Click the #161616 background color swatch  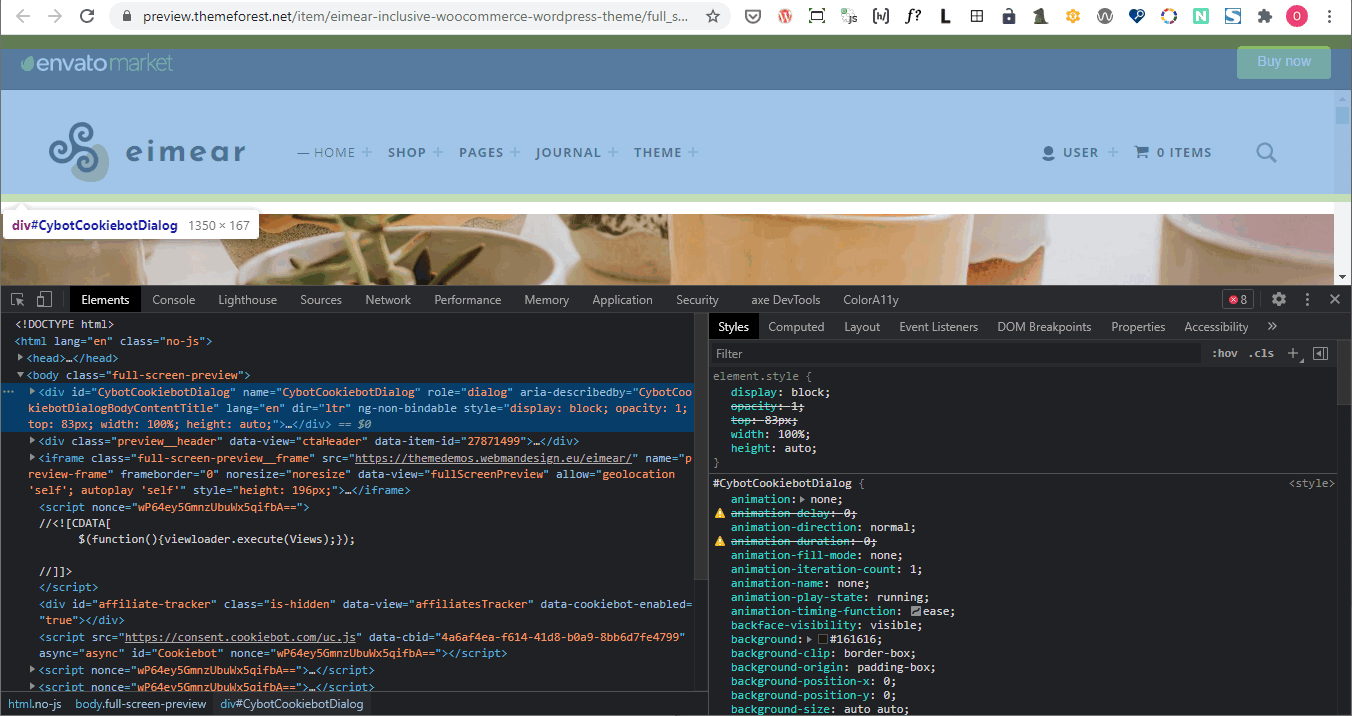pos(823,639)
